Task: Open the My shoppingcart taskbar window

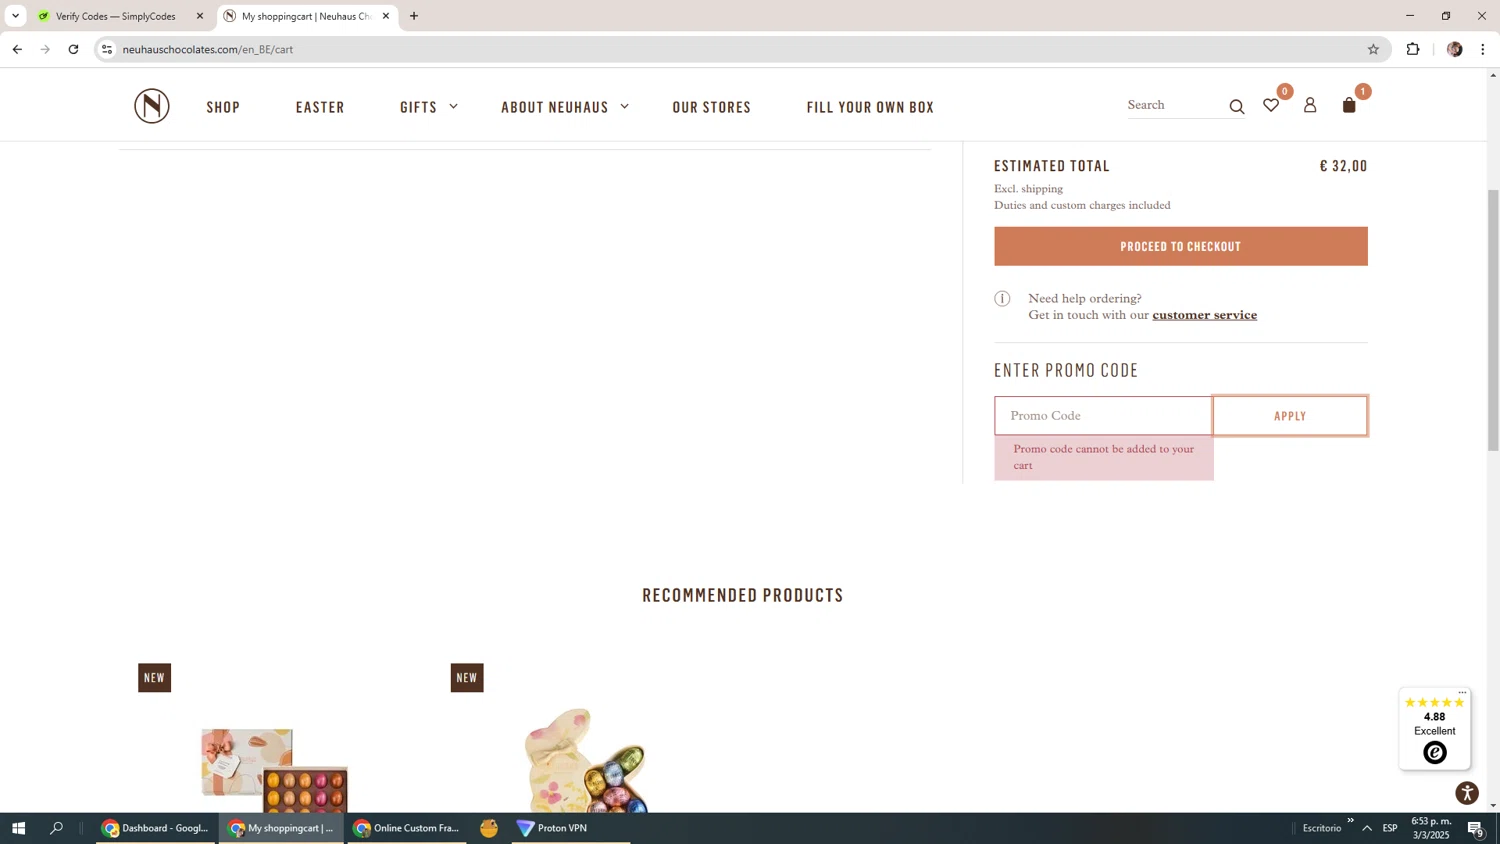Action: coord(281,828)
